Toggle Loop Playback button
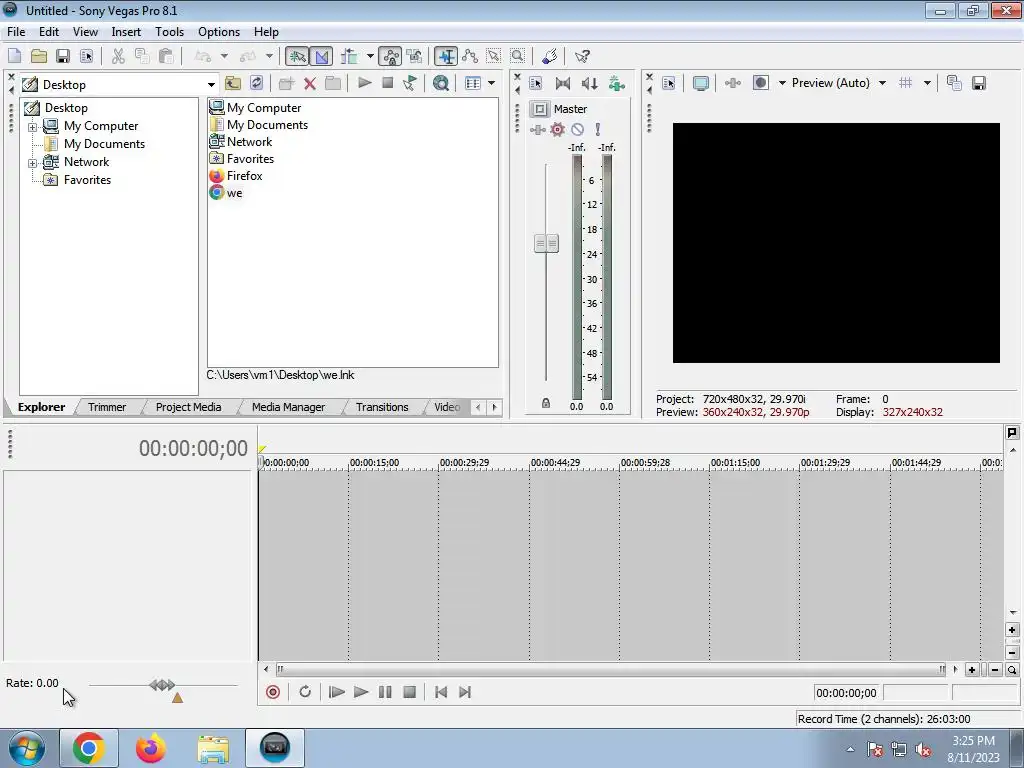 pyautogui.click(x=305, y=692)
